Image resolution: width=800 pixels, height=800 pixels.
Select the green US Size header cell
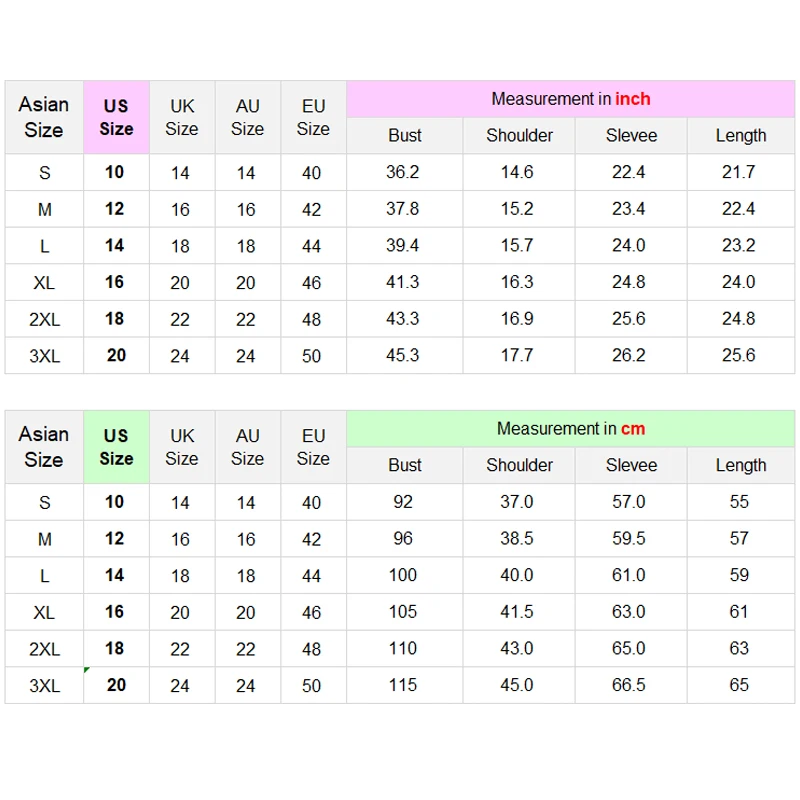click(x=116, y=447)
